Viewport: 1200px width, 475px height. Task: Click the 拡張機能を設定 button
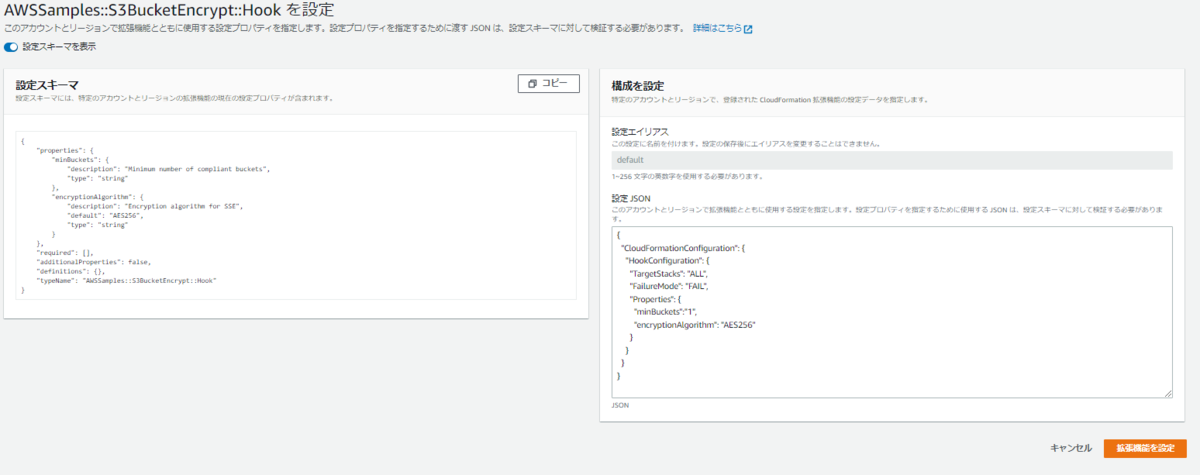(1145, 448)
